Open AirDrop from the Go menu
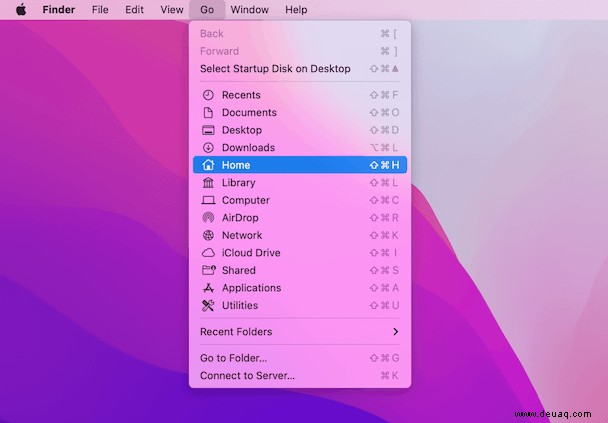 pos(300,218)
